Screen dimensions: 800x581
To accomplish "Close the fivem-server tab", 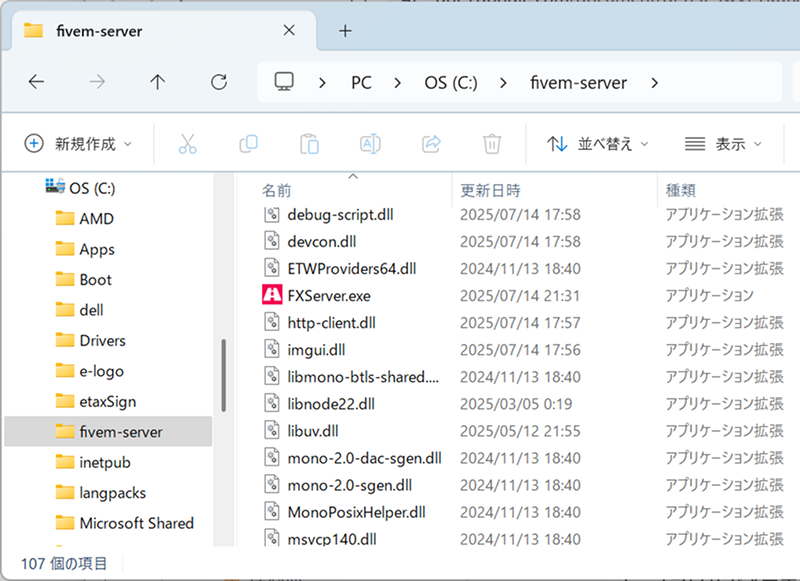I will (289, 31).
